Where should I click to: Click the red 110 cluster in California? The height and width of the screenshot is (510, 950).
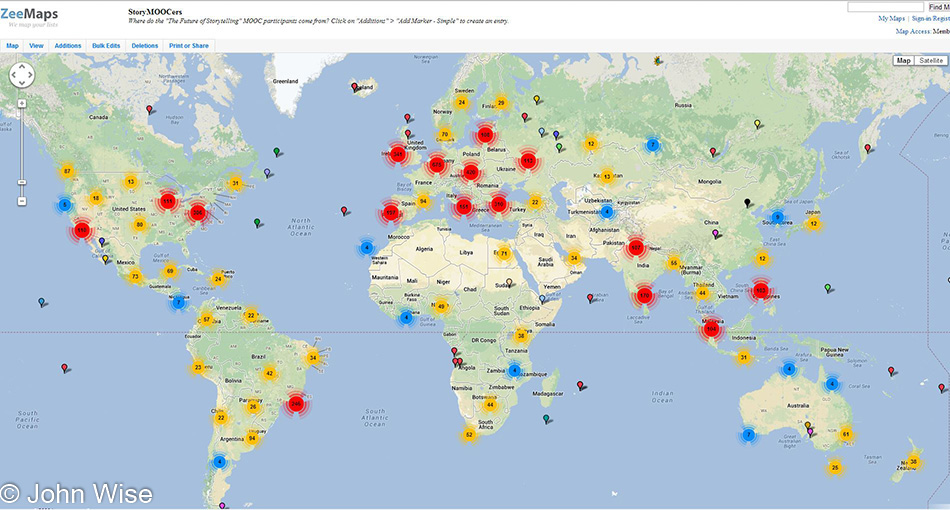click(x=82, y=230)
